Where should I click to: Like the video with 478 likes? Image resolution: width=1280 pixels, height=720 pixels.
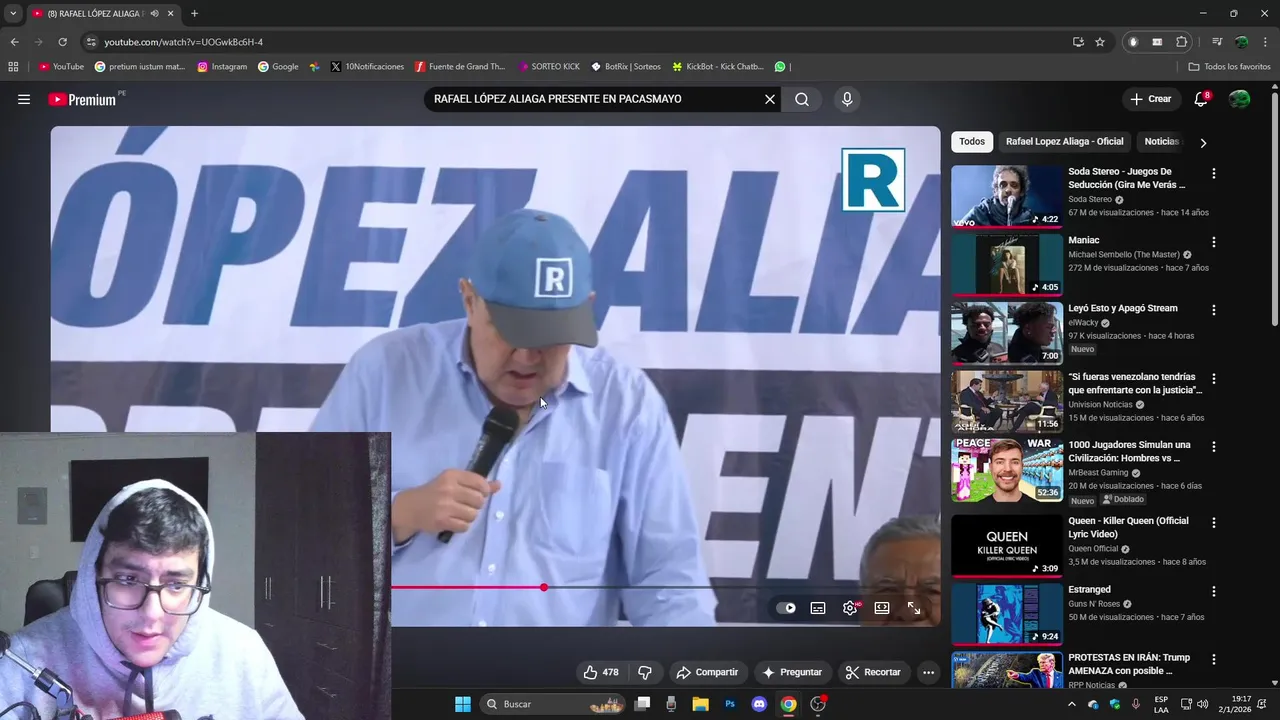click(601, 672)
